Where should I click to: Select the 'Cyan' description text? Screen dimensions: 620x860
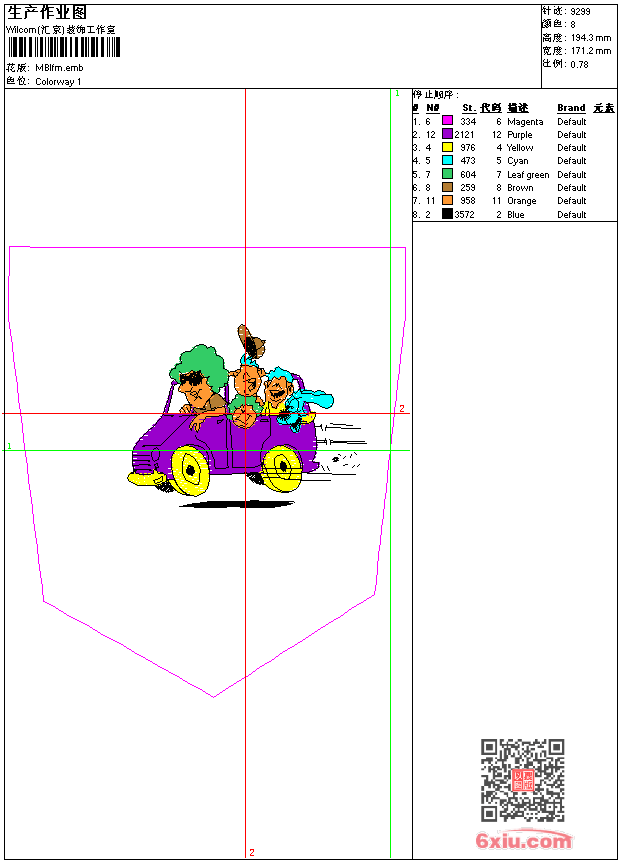point(517,161)
